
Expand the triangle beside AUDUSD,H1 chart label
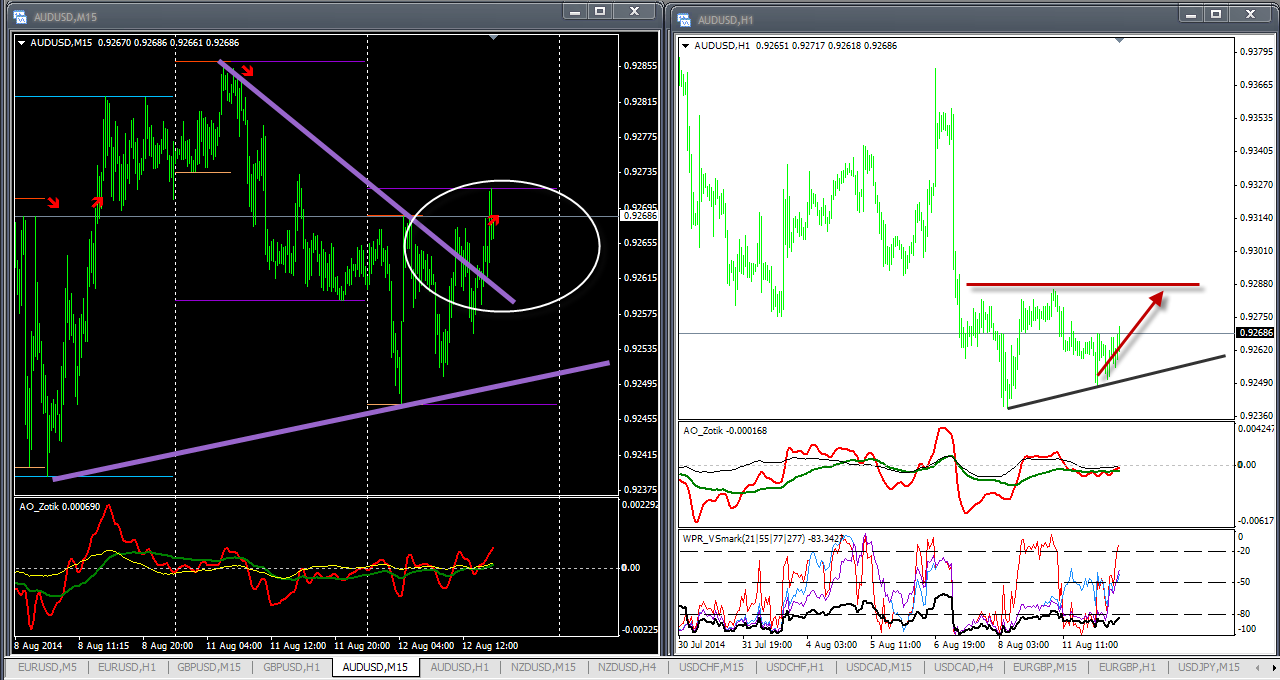[x=686, y=46]
